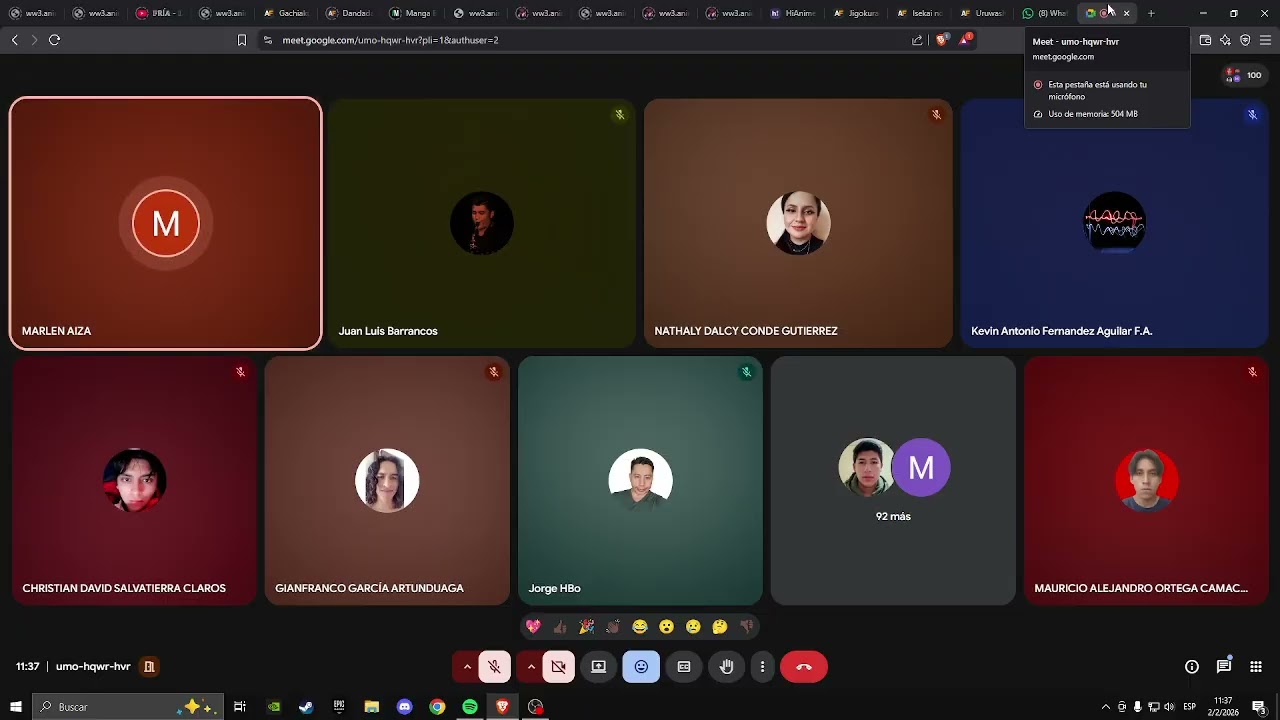Open audio settings arrow beside microphone
Screen dimensions: 1280x720
(x=466, y=667)
